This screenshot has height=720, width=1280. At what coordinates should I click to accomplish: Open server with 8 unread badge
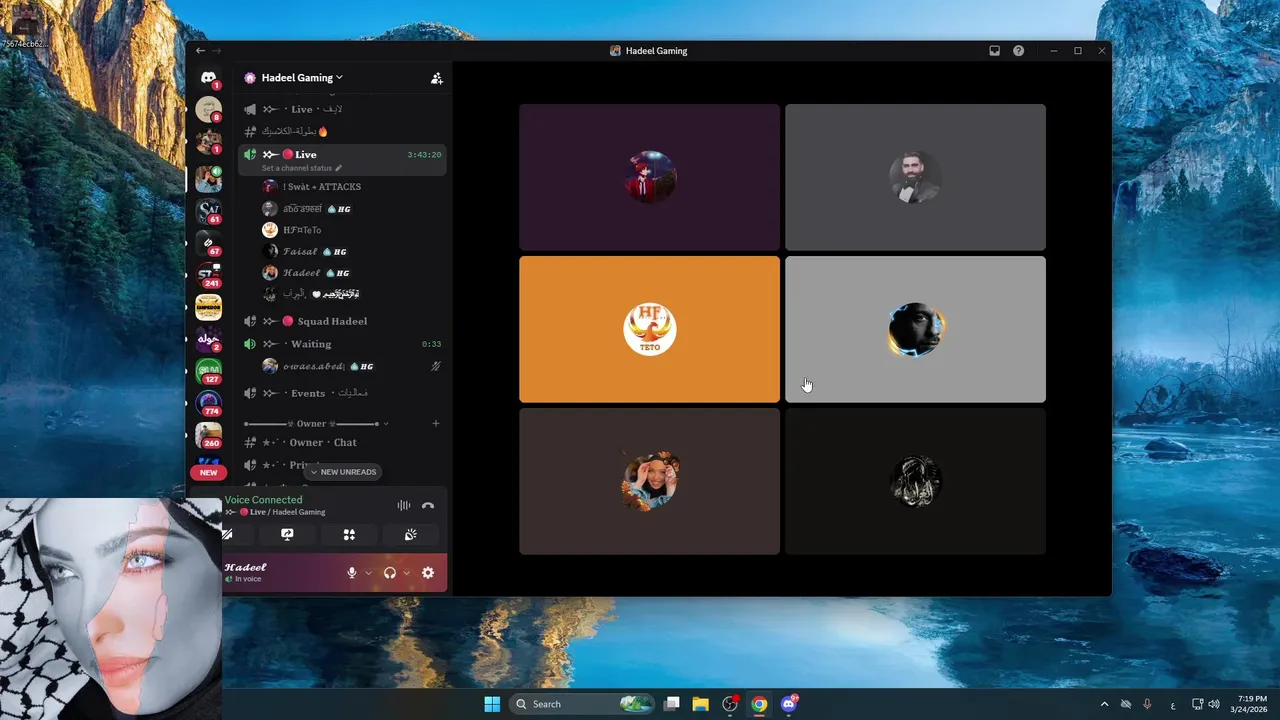tap(209, 109)
